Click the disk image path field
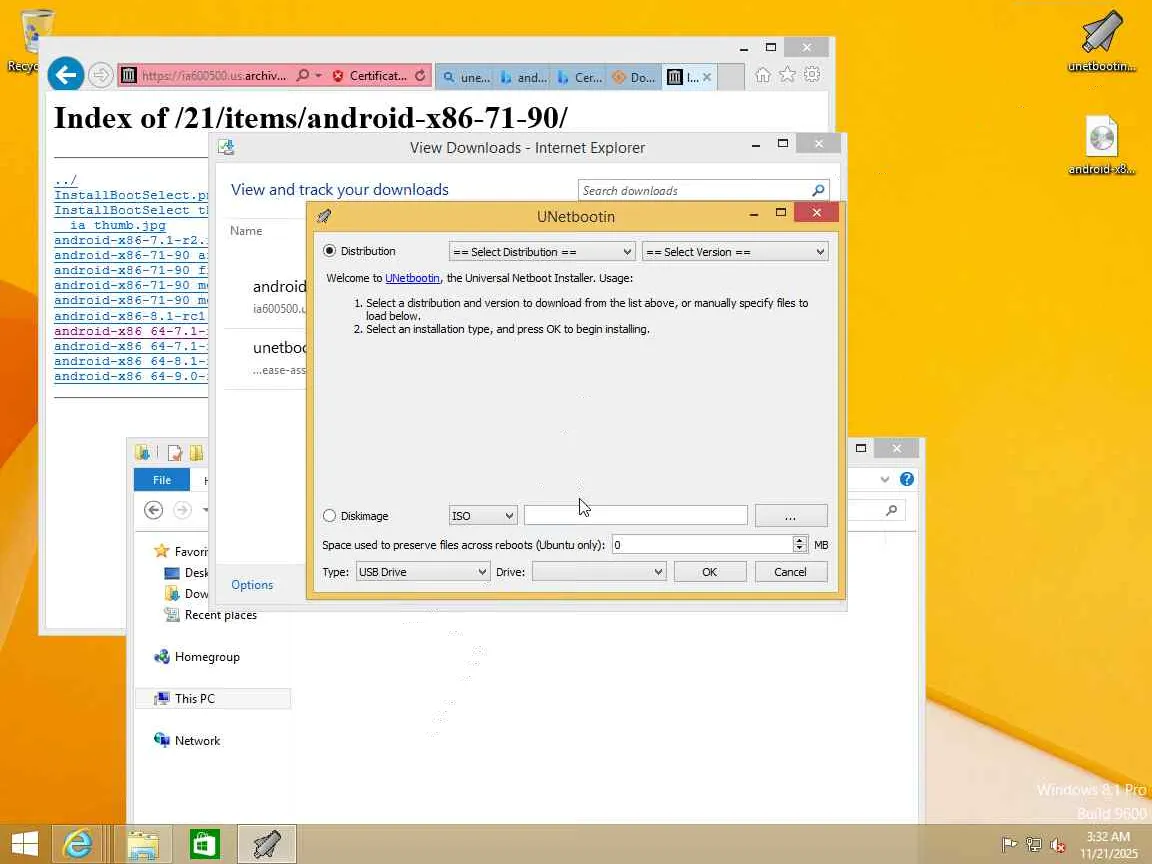This screenshot has height=864, width=1152. click(x=636, y=515)
